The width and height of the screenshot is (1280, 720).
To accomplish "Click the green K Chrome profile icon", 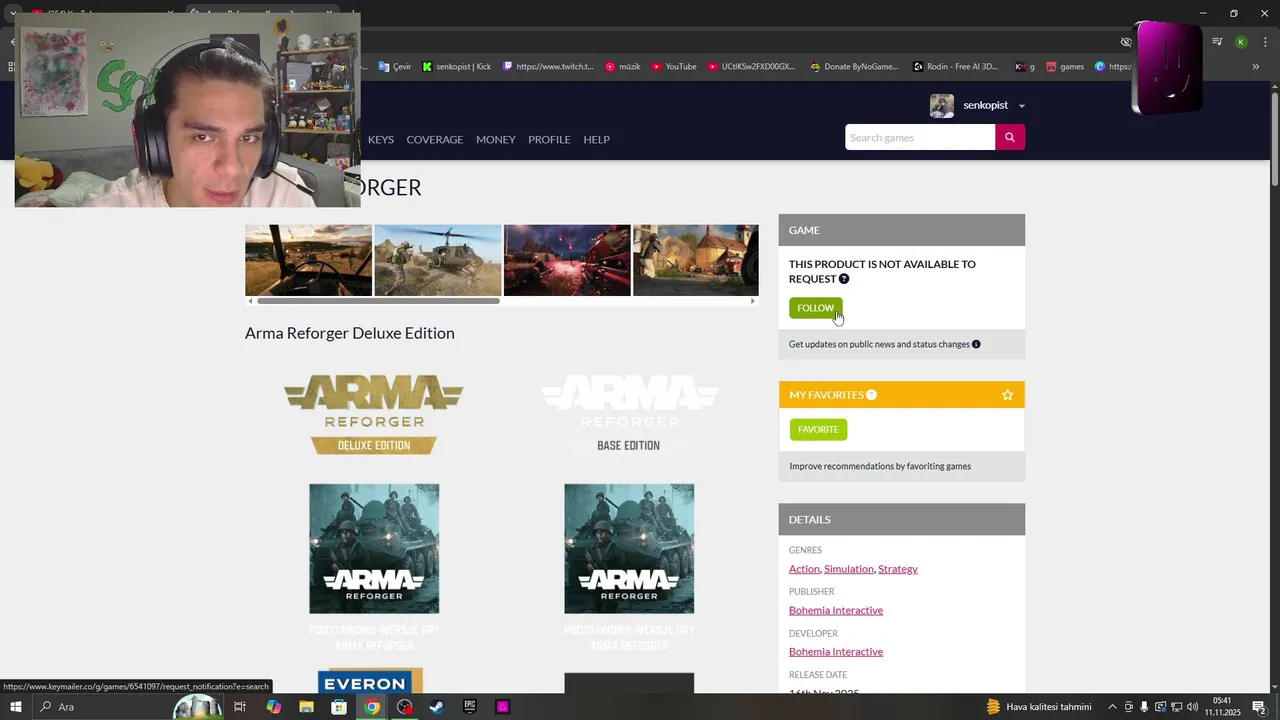I will 1241,42.
